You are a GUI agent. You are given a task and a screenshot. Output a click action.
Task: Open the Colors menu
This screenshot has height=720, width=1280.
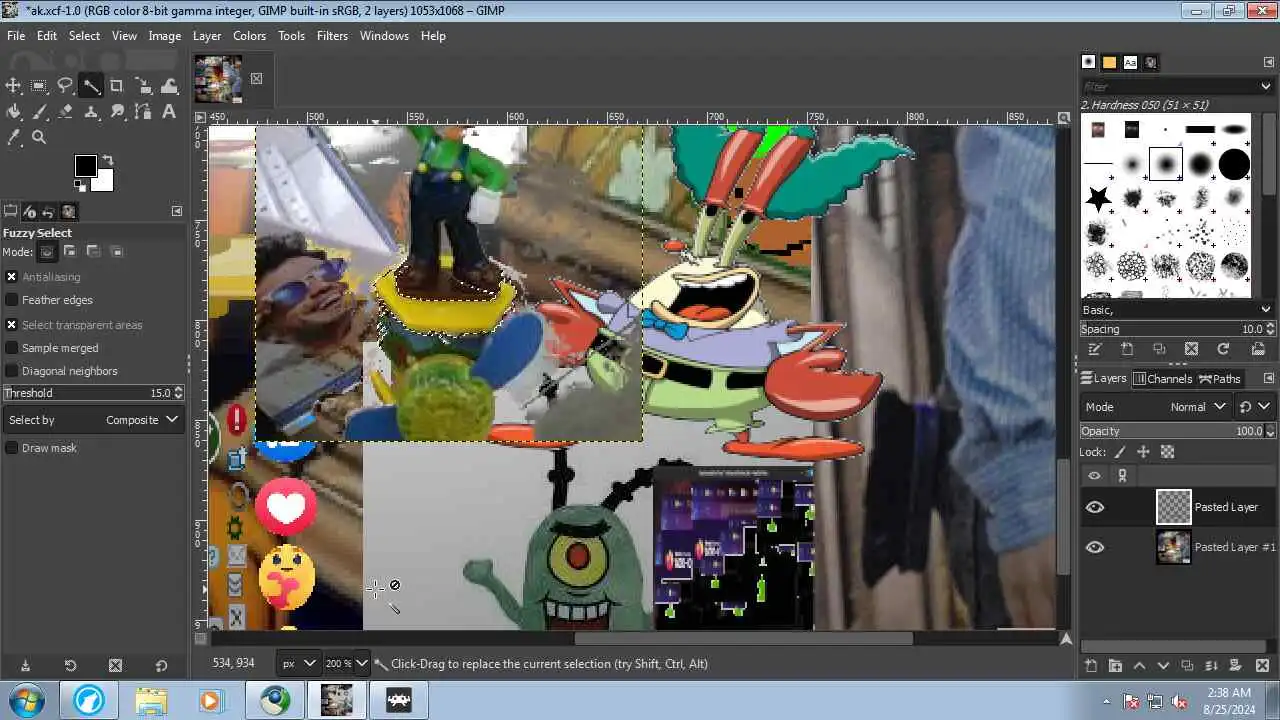coord(249,35)
